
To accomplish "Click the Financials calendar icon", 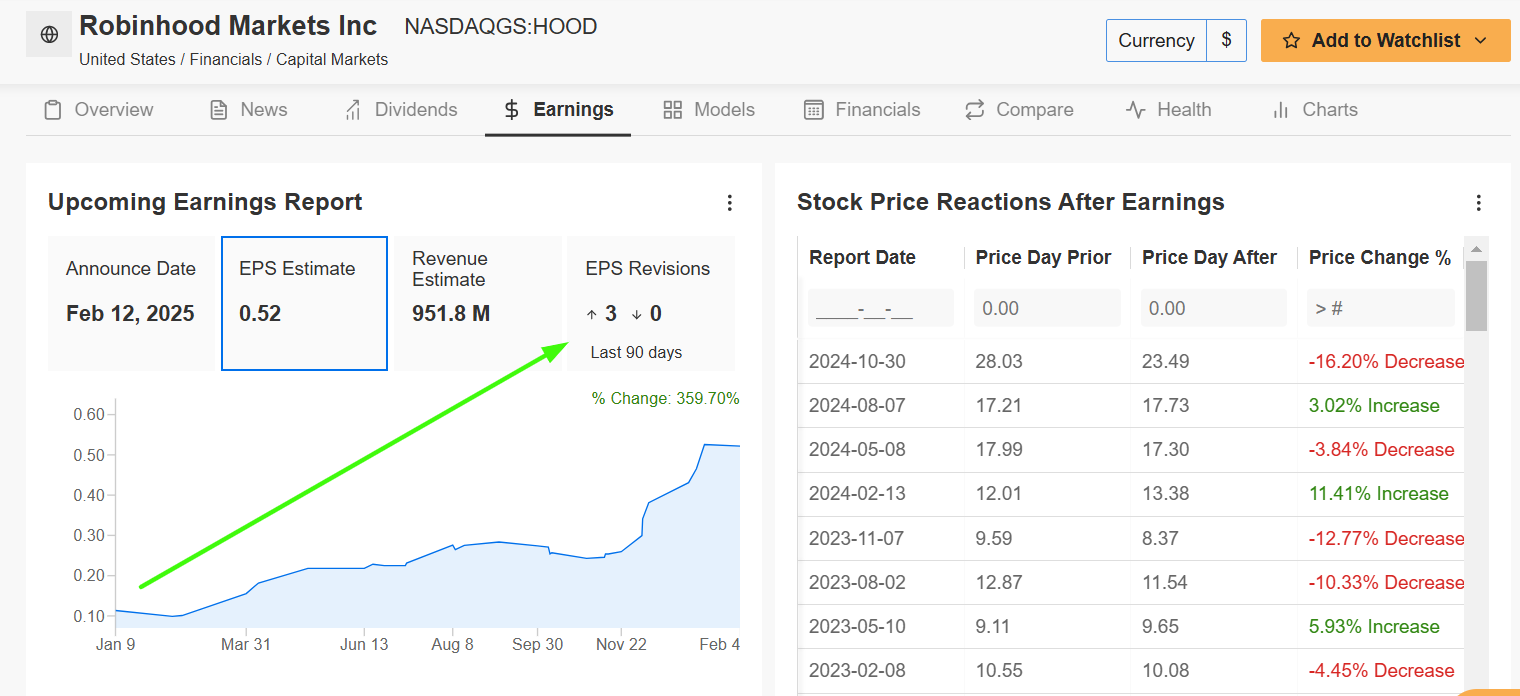I will 814,110.
